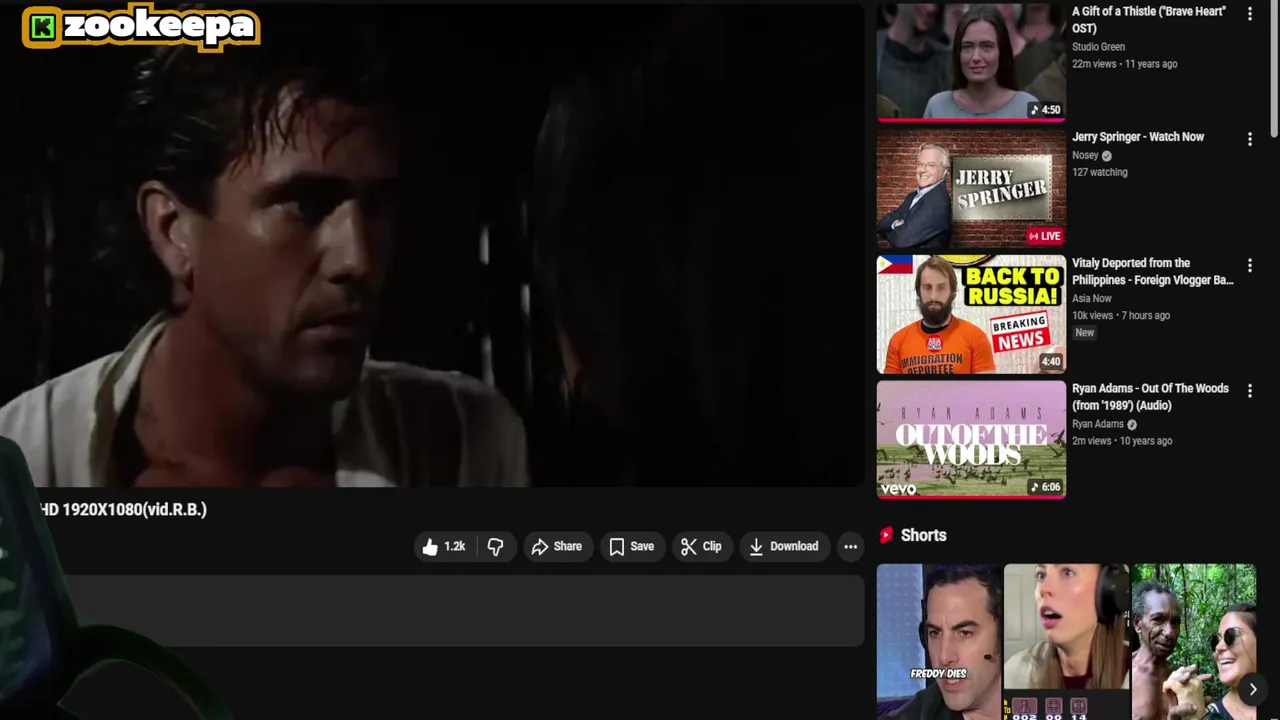The height and width of the screenshot is (720, 1280).
Task: Open Jerry Springer live stream thumbnail
Action: click(971, 188)
